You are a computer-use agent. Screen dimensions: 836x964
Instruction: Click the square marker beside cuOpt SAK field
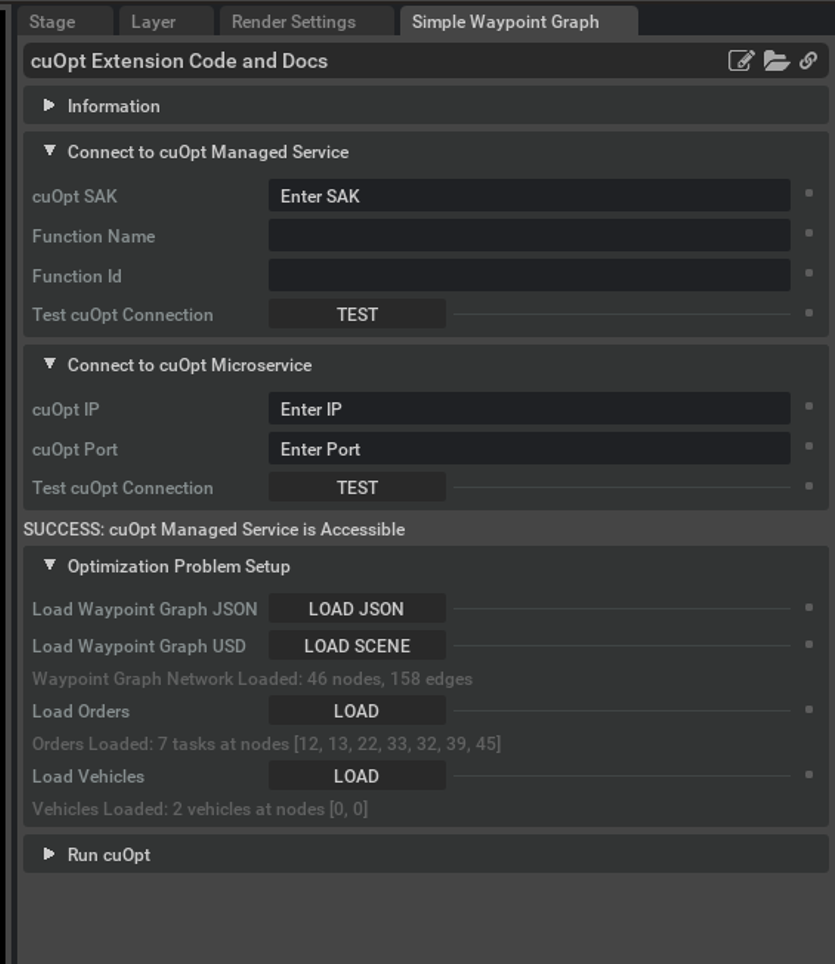click(x=809, y=194)
